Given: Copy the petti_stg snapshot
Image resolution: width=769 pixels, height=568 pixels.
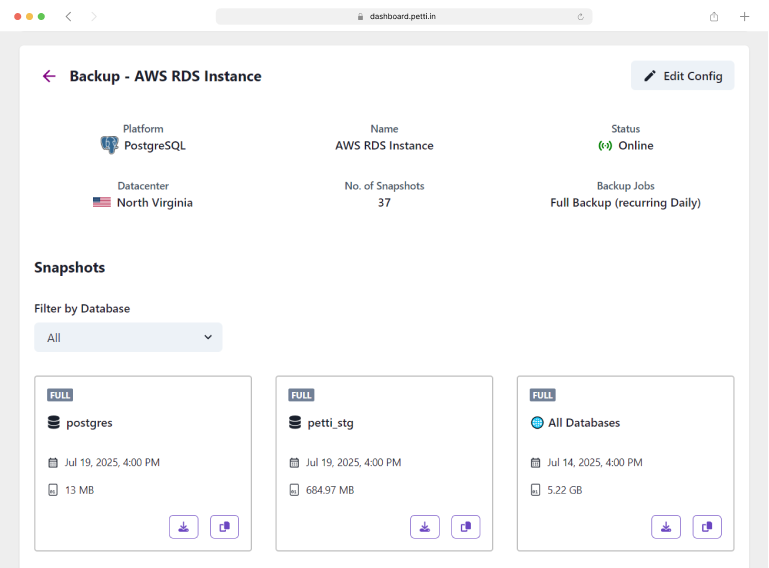Looking at the screenshot, I should click(466, 527).
